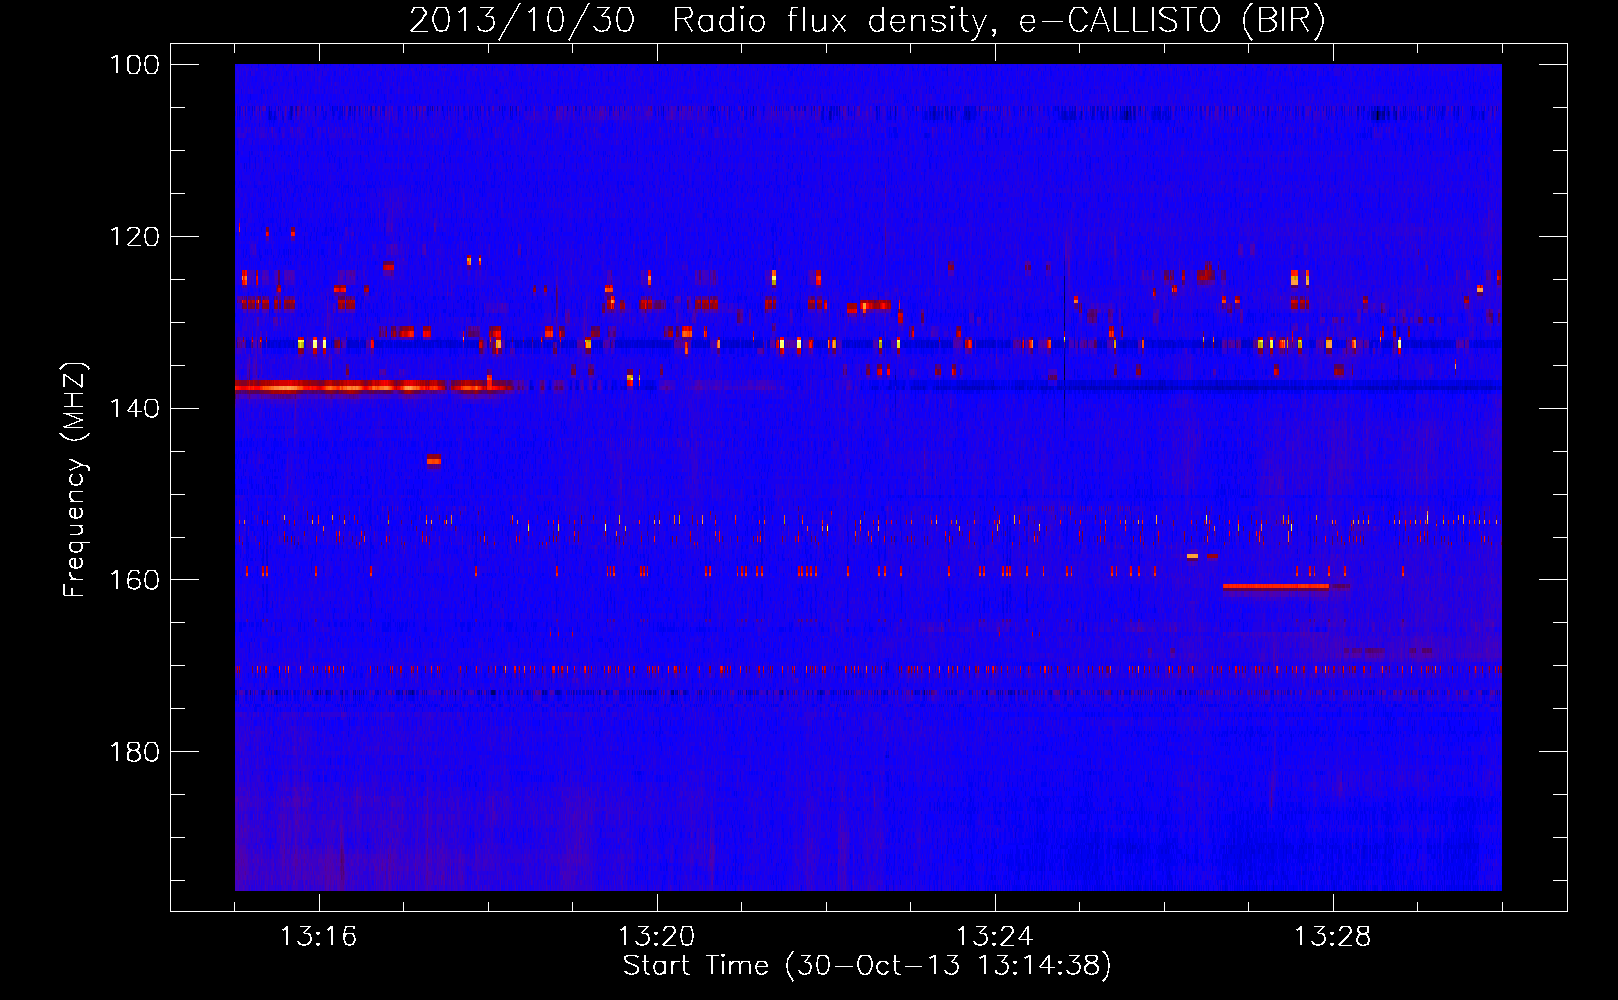Click the long red emission band near 137 MHz
This screenshot has height=1000, width=1618.
(375, 386)
